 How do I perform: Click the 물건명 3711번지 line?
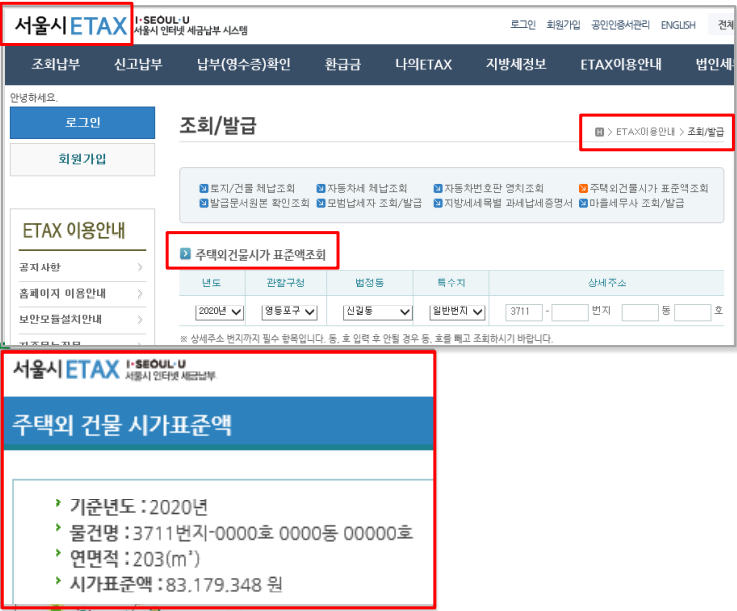click(x=241, y=533)
